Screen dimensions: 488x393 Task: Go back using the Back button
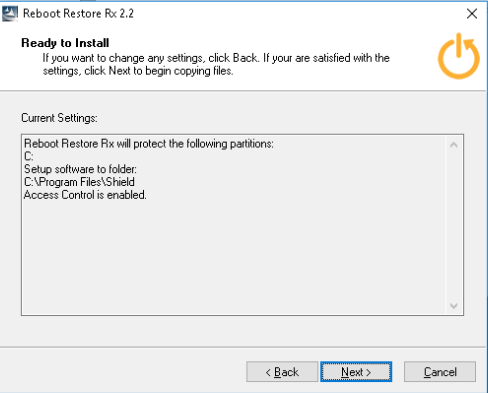pos(282,372)
